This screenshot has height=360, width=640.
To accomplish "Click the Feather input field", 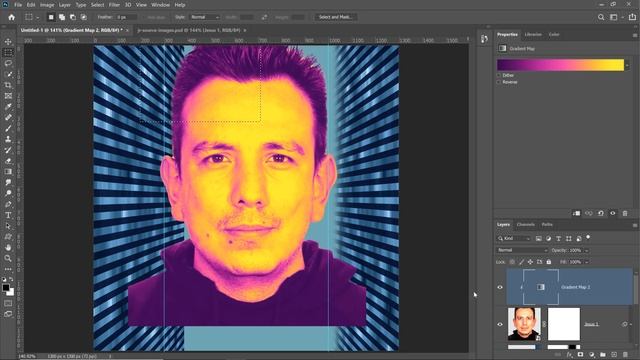I will point(127,17).
